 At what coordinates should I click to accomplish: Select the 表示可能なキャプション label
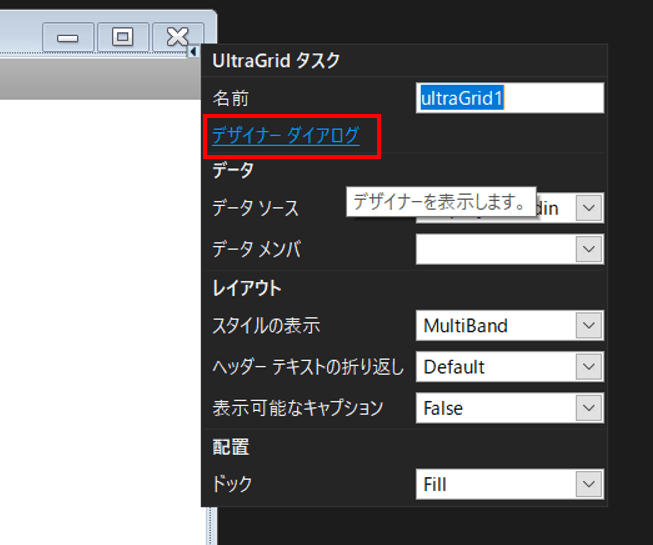(298, 408)
